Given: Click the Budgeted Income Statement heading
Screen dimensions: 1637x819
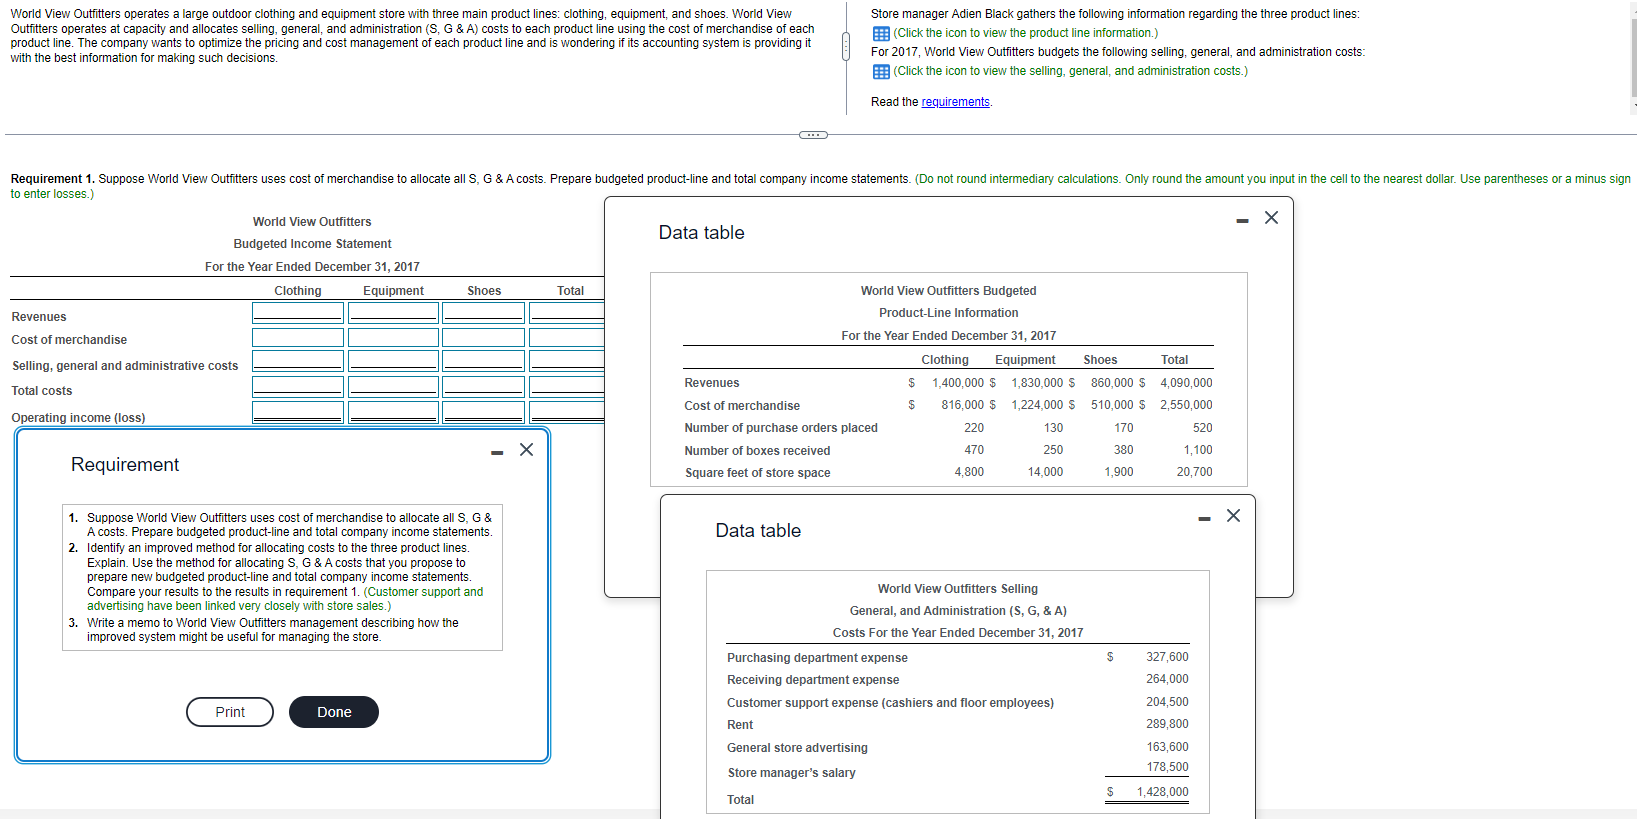Looking at the screenshot, I should (312, 244).
